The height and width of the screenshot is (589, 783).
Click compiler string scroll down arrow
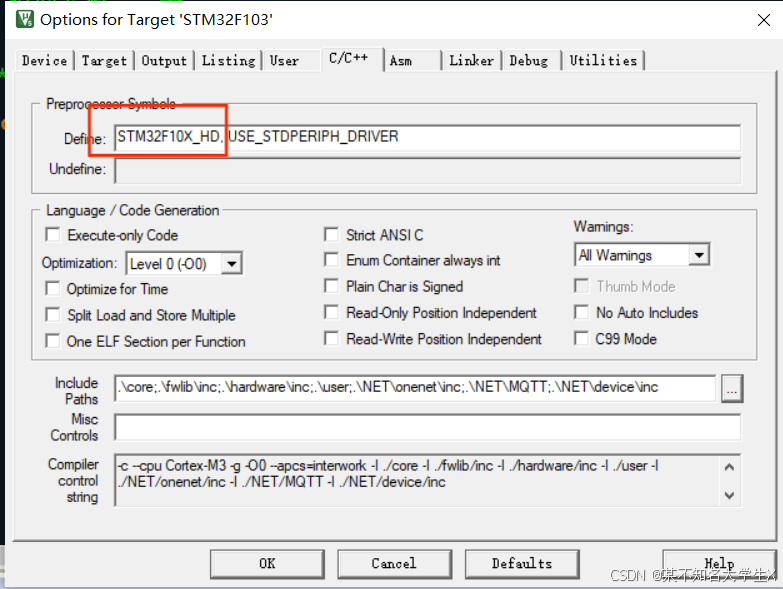[729, 495]
